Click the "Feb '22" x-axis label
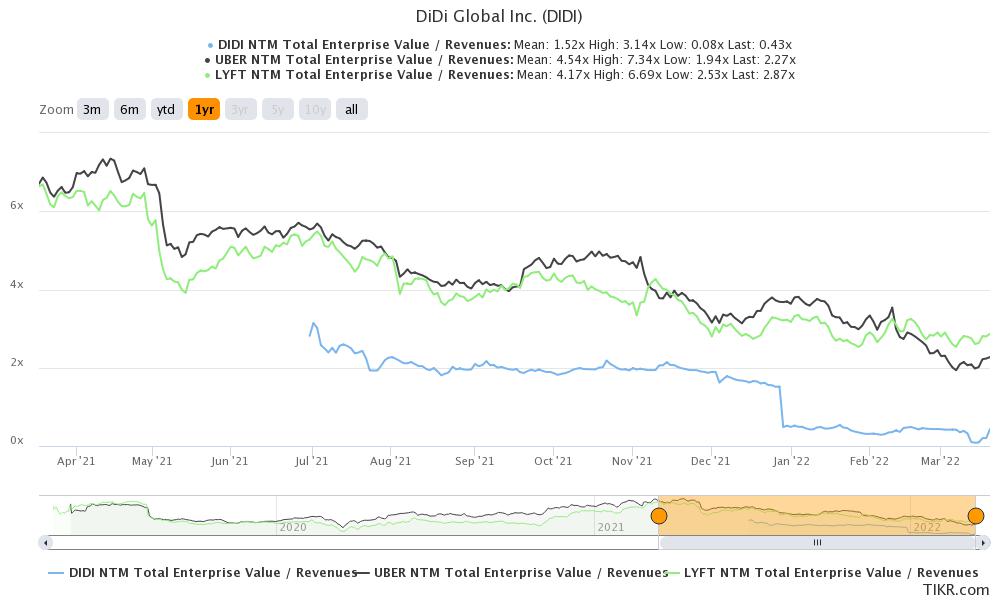The width and height of the screenshot is (1000, 600). pyautogui.click(x=869, y=461)
